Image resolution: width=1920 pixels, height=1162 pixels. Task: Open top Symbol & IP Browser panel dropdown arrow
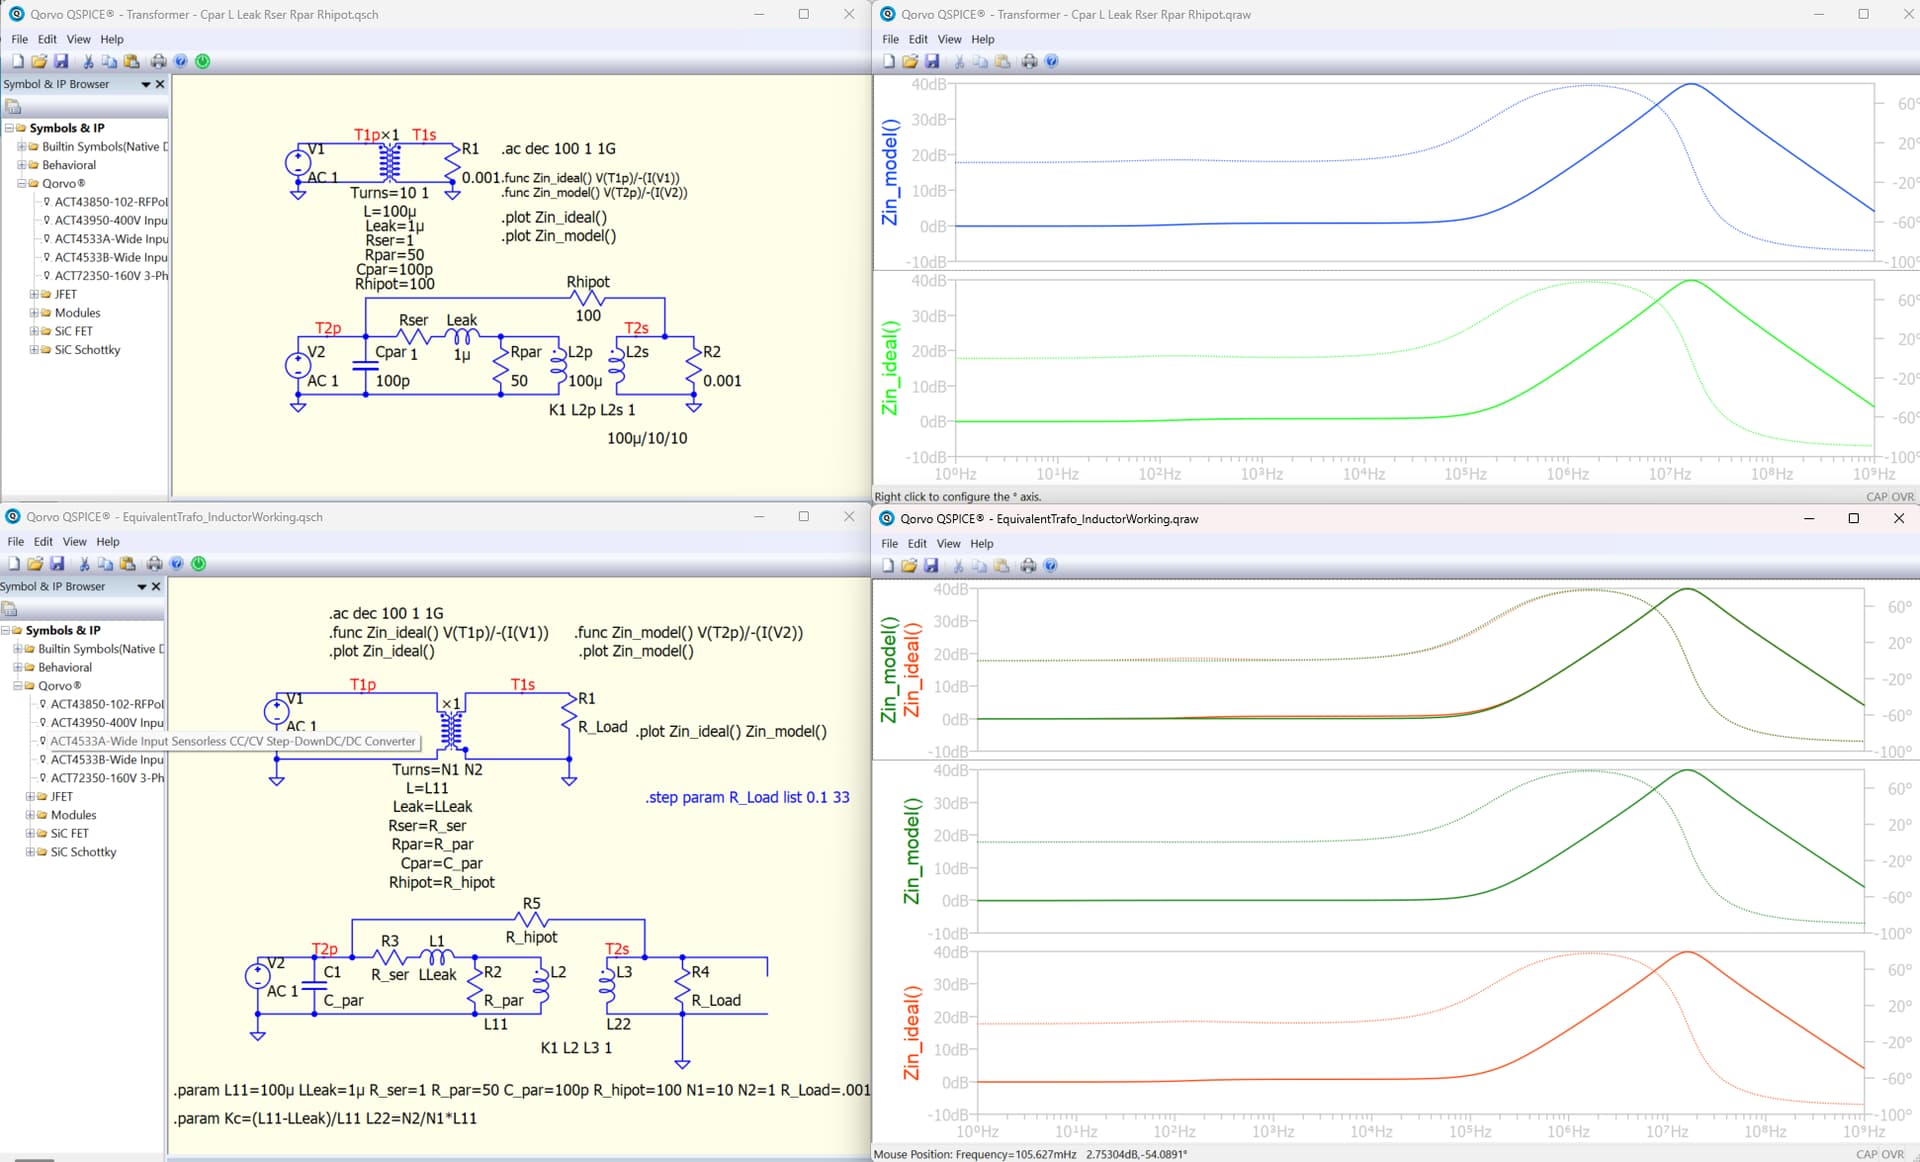(x=146, y=85)
